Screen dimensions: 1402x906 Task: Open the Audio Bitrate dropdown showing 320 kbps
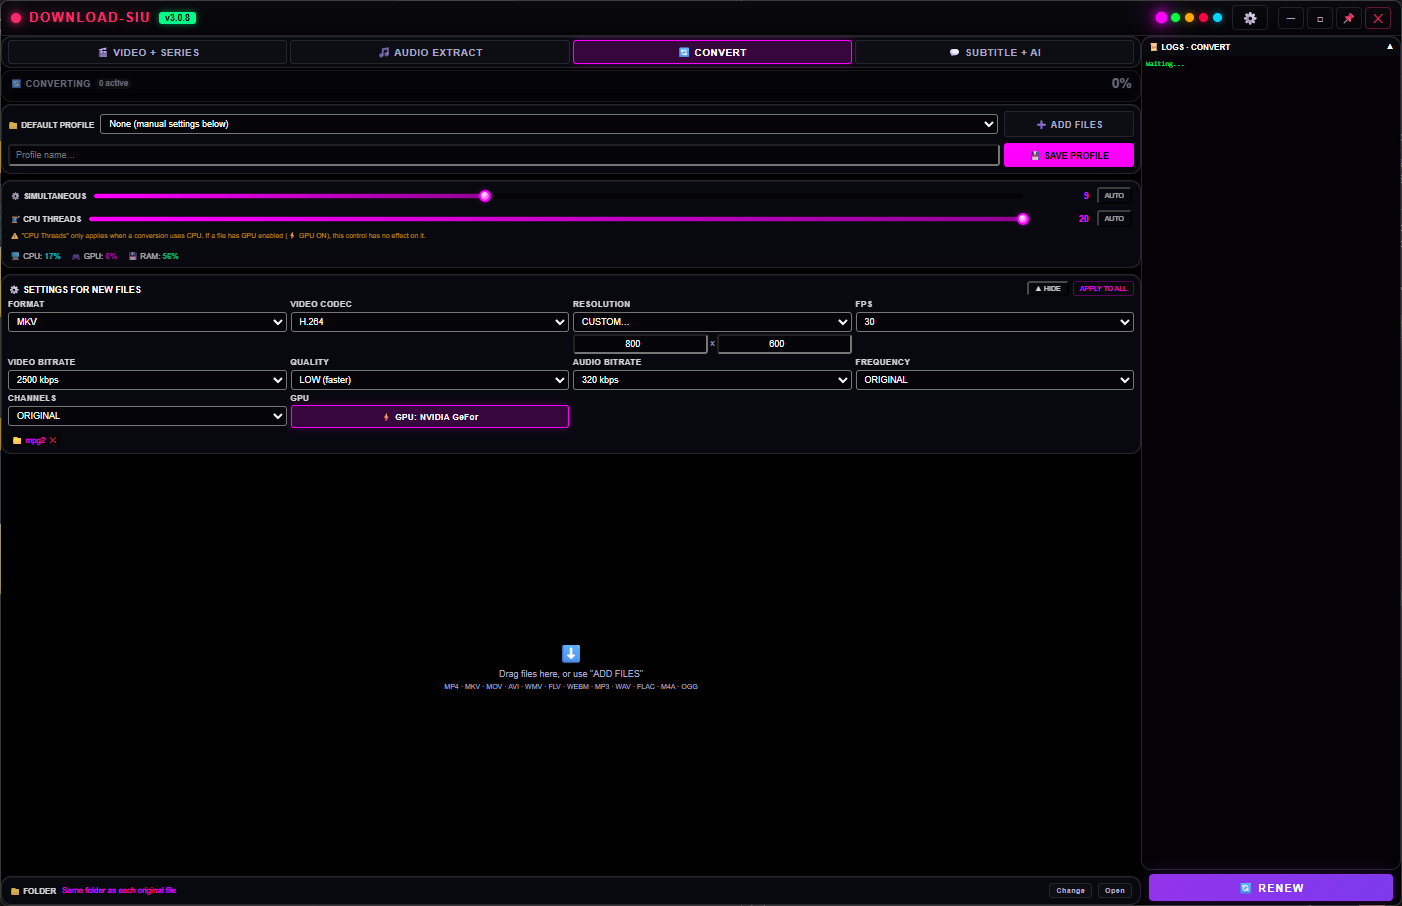(712, 380)
